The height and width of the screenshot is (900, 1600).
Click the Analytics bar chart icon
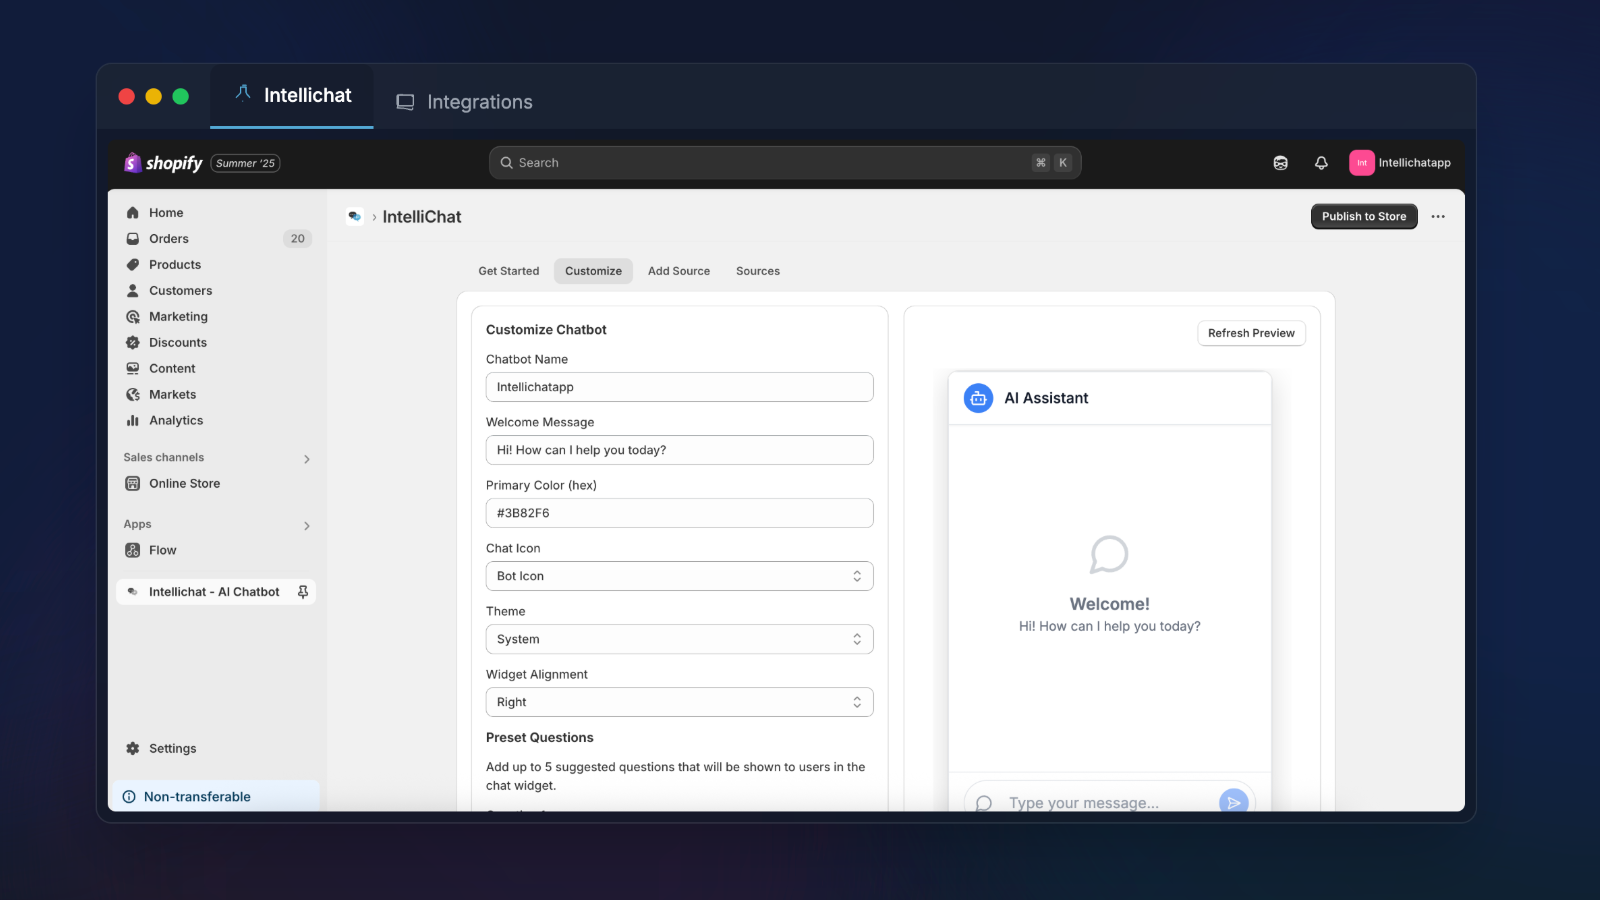coord(132,421)
